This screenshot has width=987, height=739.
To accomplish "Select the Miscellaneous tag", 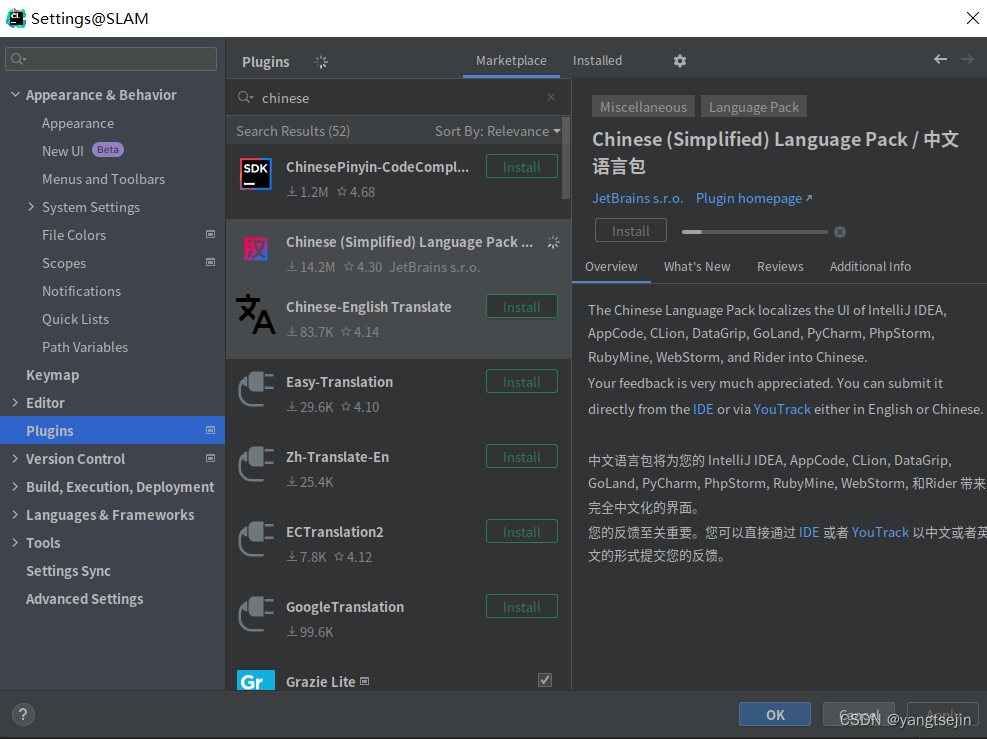I will click(643, 107).
